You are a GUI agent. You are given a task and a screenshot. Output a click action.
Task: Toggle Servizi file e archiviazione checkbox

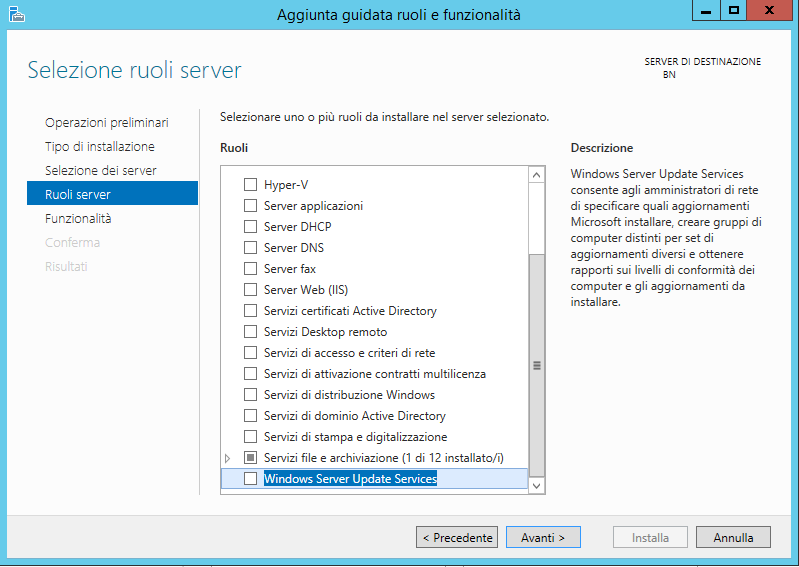tap(250, 457)
